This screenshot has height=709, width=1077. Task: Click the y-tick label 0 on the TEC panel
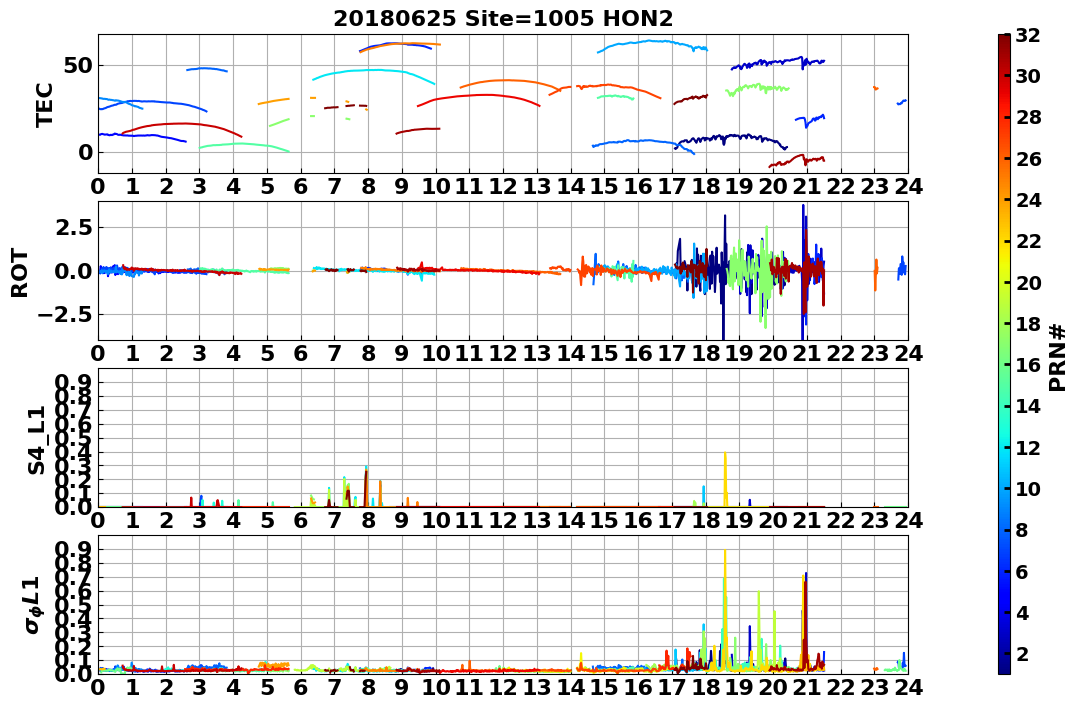(85, 152)
